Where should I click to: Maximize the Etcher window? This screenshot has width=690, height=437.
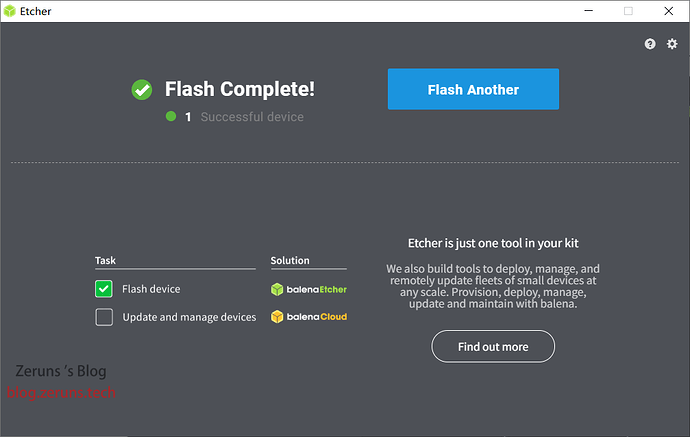[x=629, y=11]
